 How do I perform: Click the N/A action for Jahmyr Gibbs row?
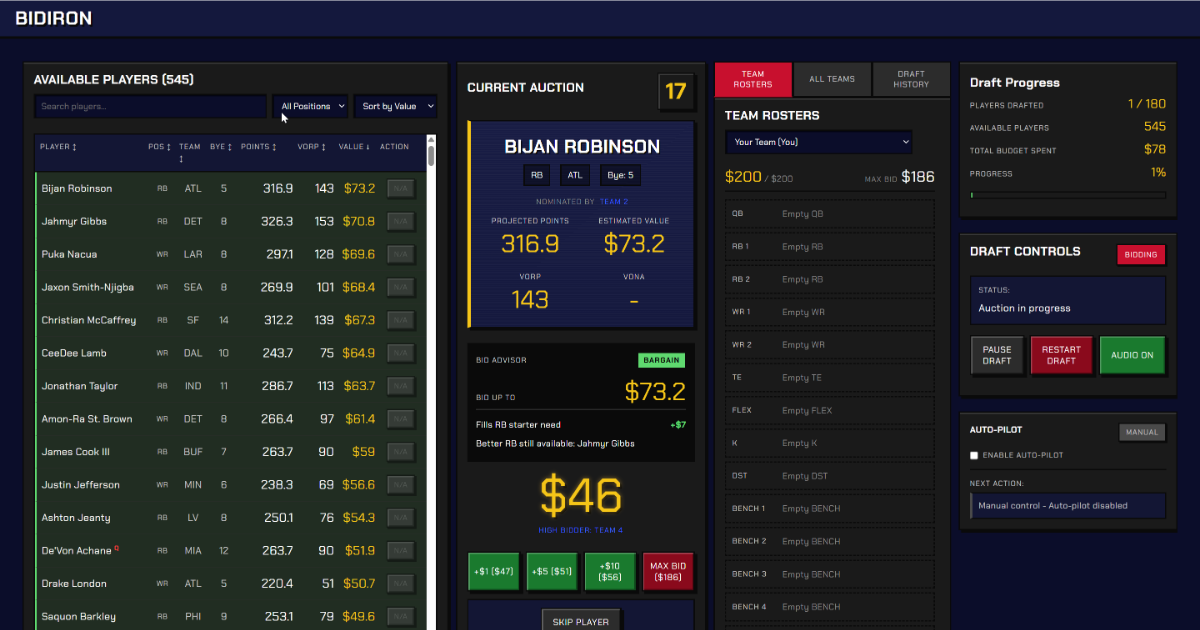(401, 221)
